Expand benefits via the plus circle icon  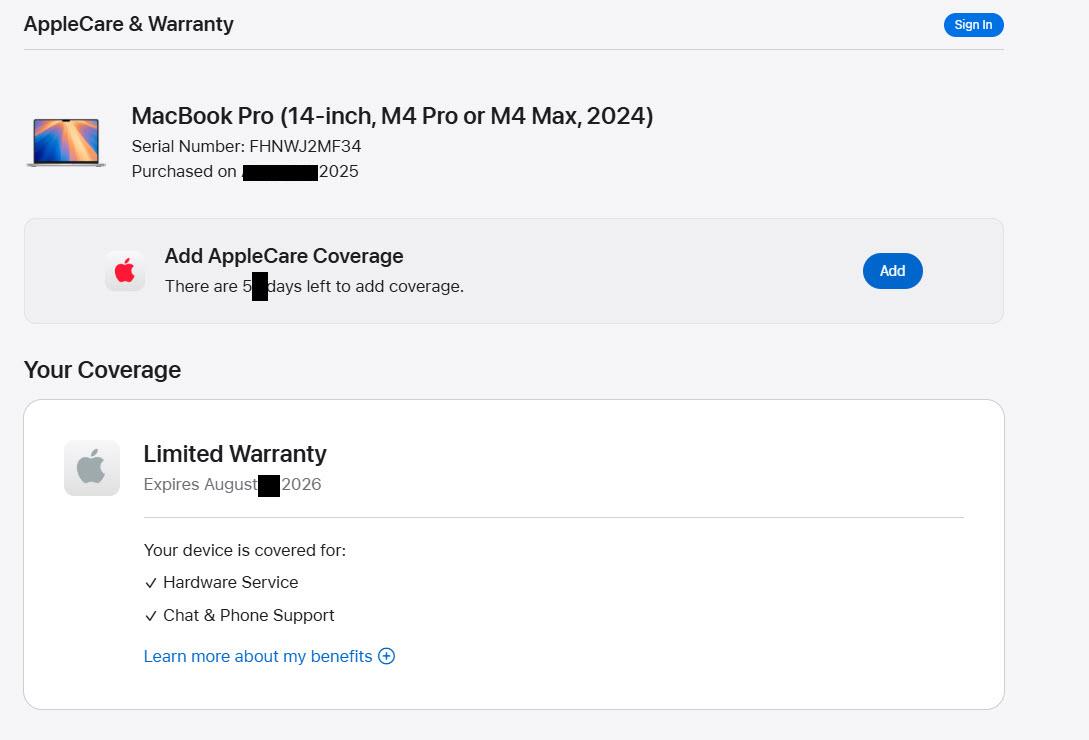386,656
